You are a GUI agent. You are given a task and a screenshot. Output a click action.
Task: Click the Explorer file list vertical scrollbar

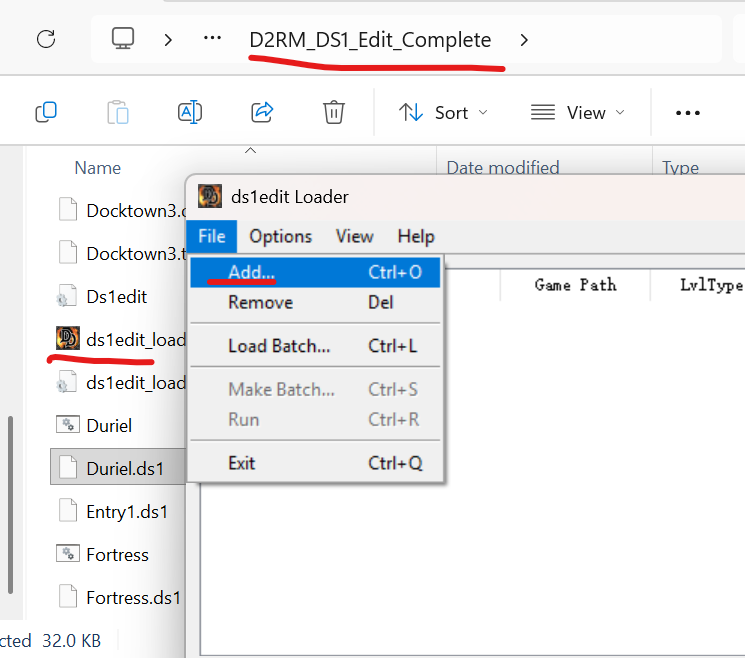pyautogui.click(x=10, y=505)
